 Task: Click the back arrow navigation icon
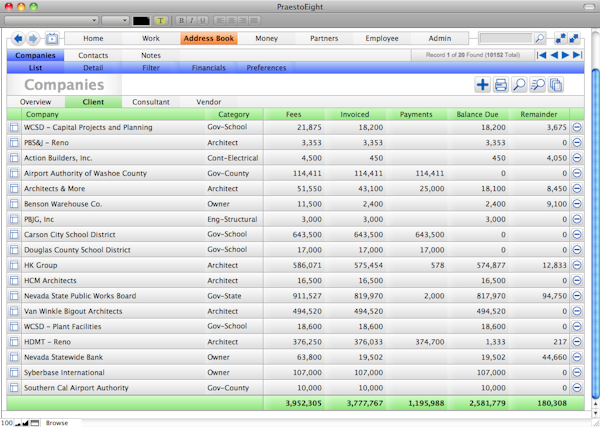click(18, 38)
